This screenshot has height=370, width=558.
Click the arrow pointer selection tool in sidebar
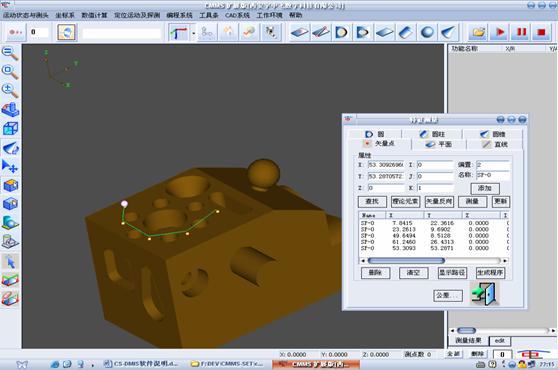pos(10,262)
